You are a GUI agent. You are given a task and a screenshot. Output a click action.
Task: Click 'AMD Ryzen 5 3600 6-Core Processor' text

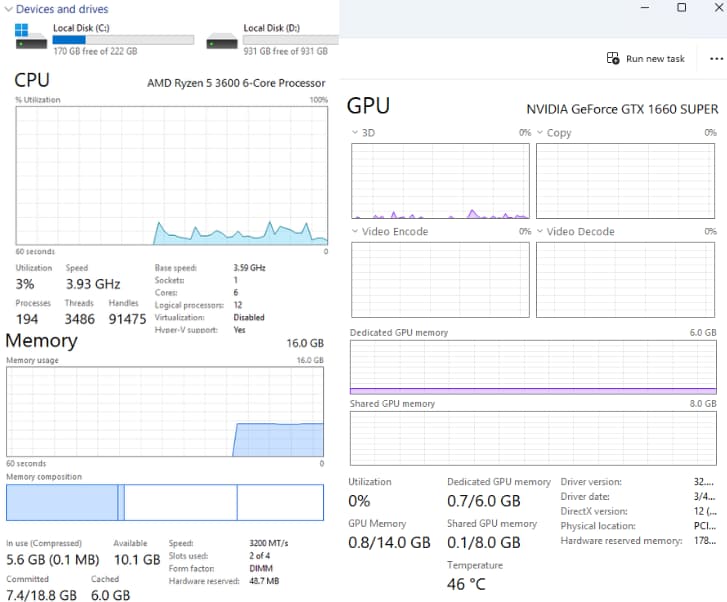click(236, 83)
